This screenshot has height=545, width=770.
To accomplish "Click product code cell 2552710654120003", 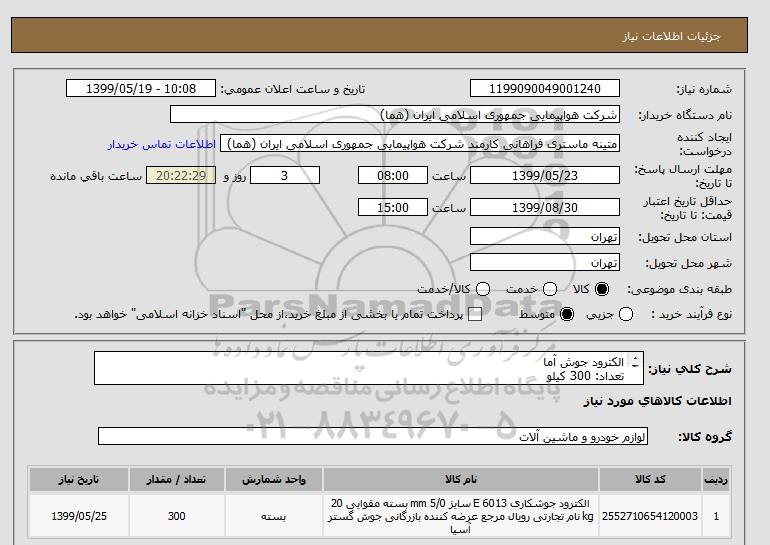I will coord(650,516).
